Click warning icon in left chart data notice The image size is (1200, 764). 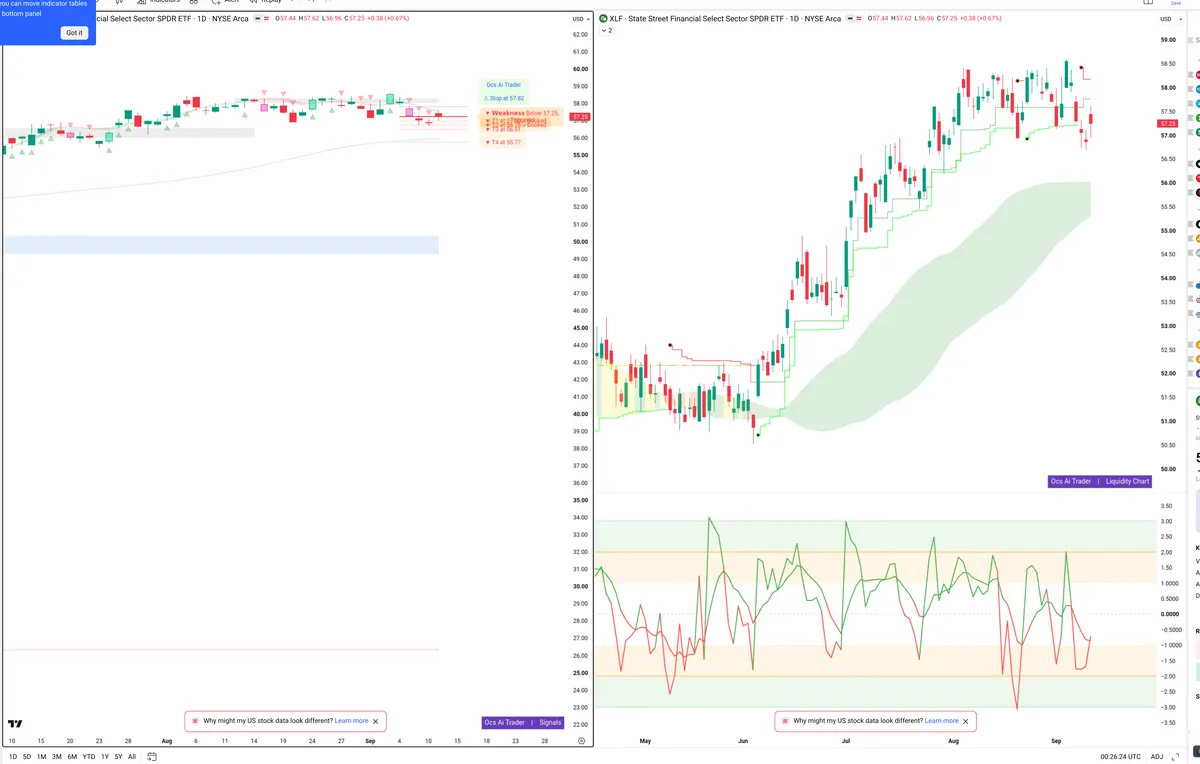tap(195, 721)
